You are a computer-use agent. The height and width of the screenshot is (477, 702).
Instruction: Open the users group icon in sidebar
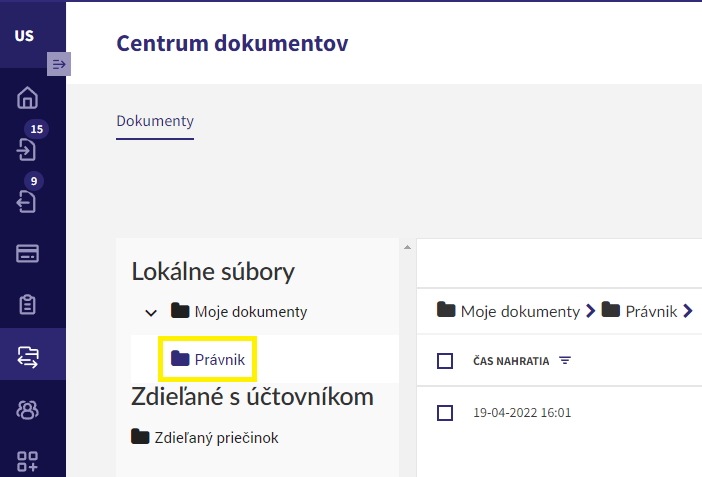(x=27, y=409)
